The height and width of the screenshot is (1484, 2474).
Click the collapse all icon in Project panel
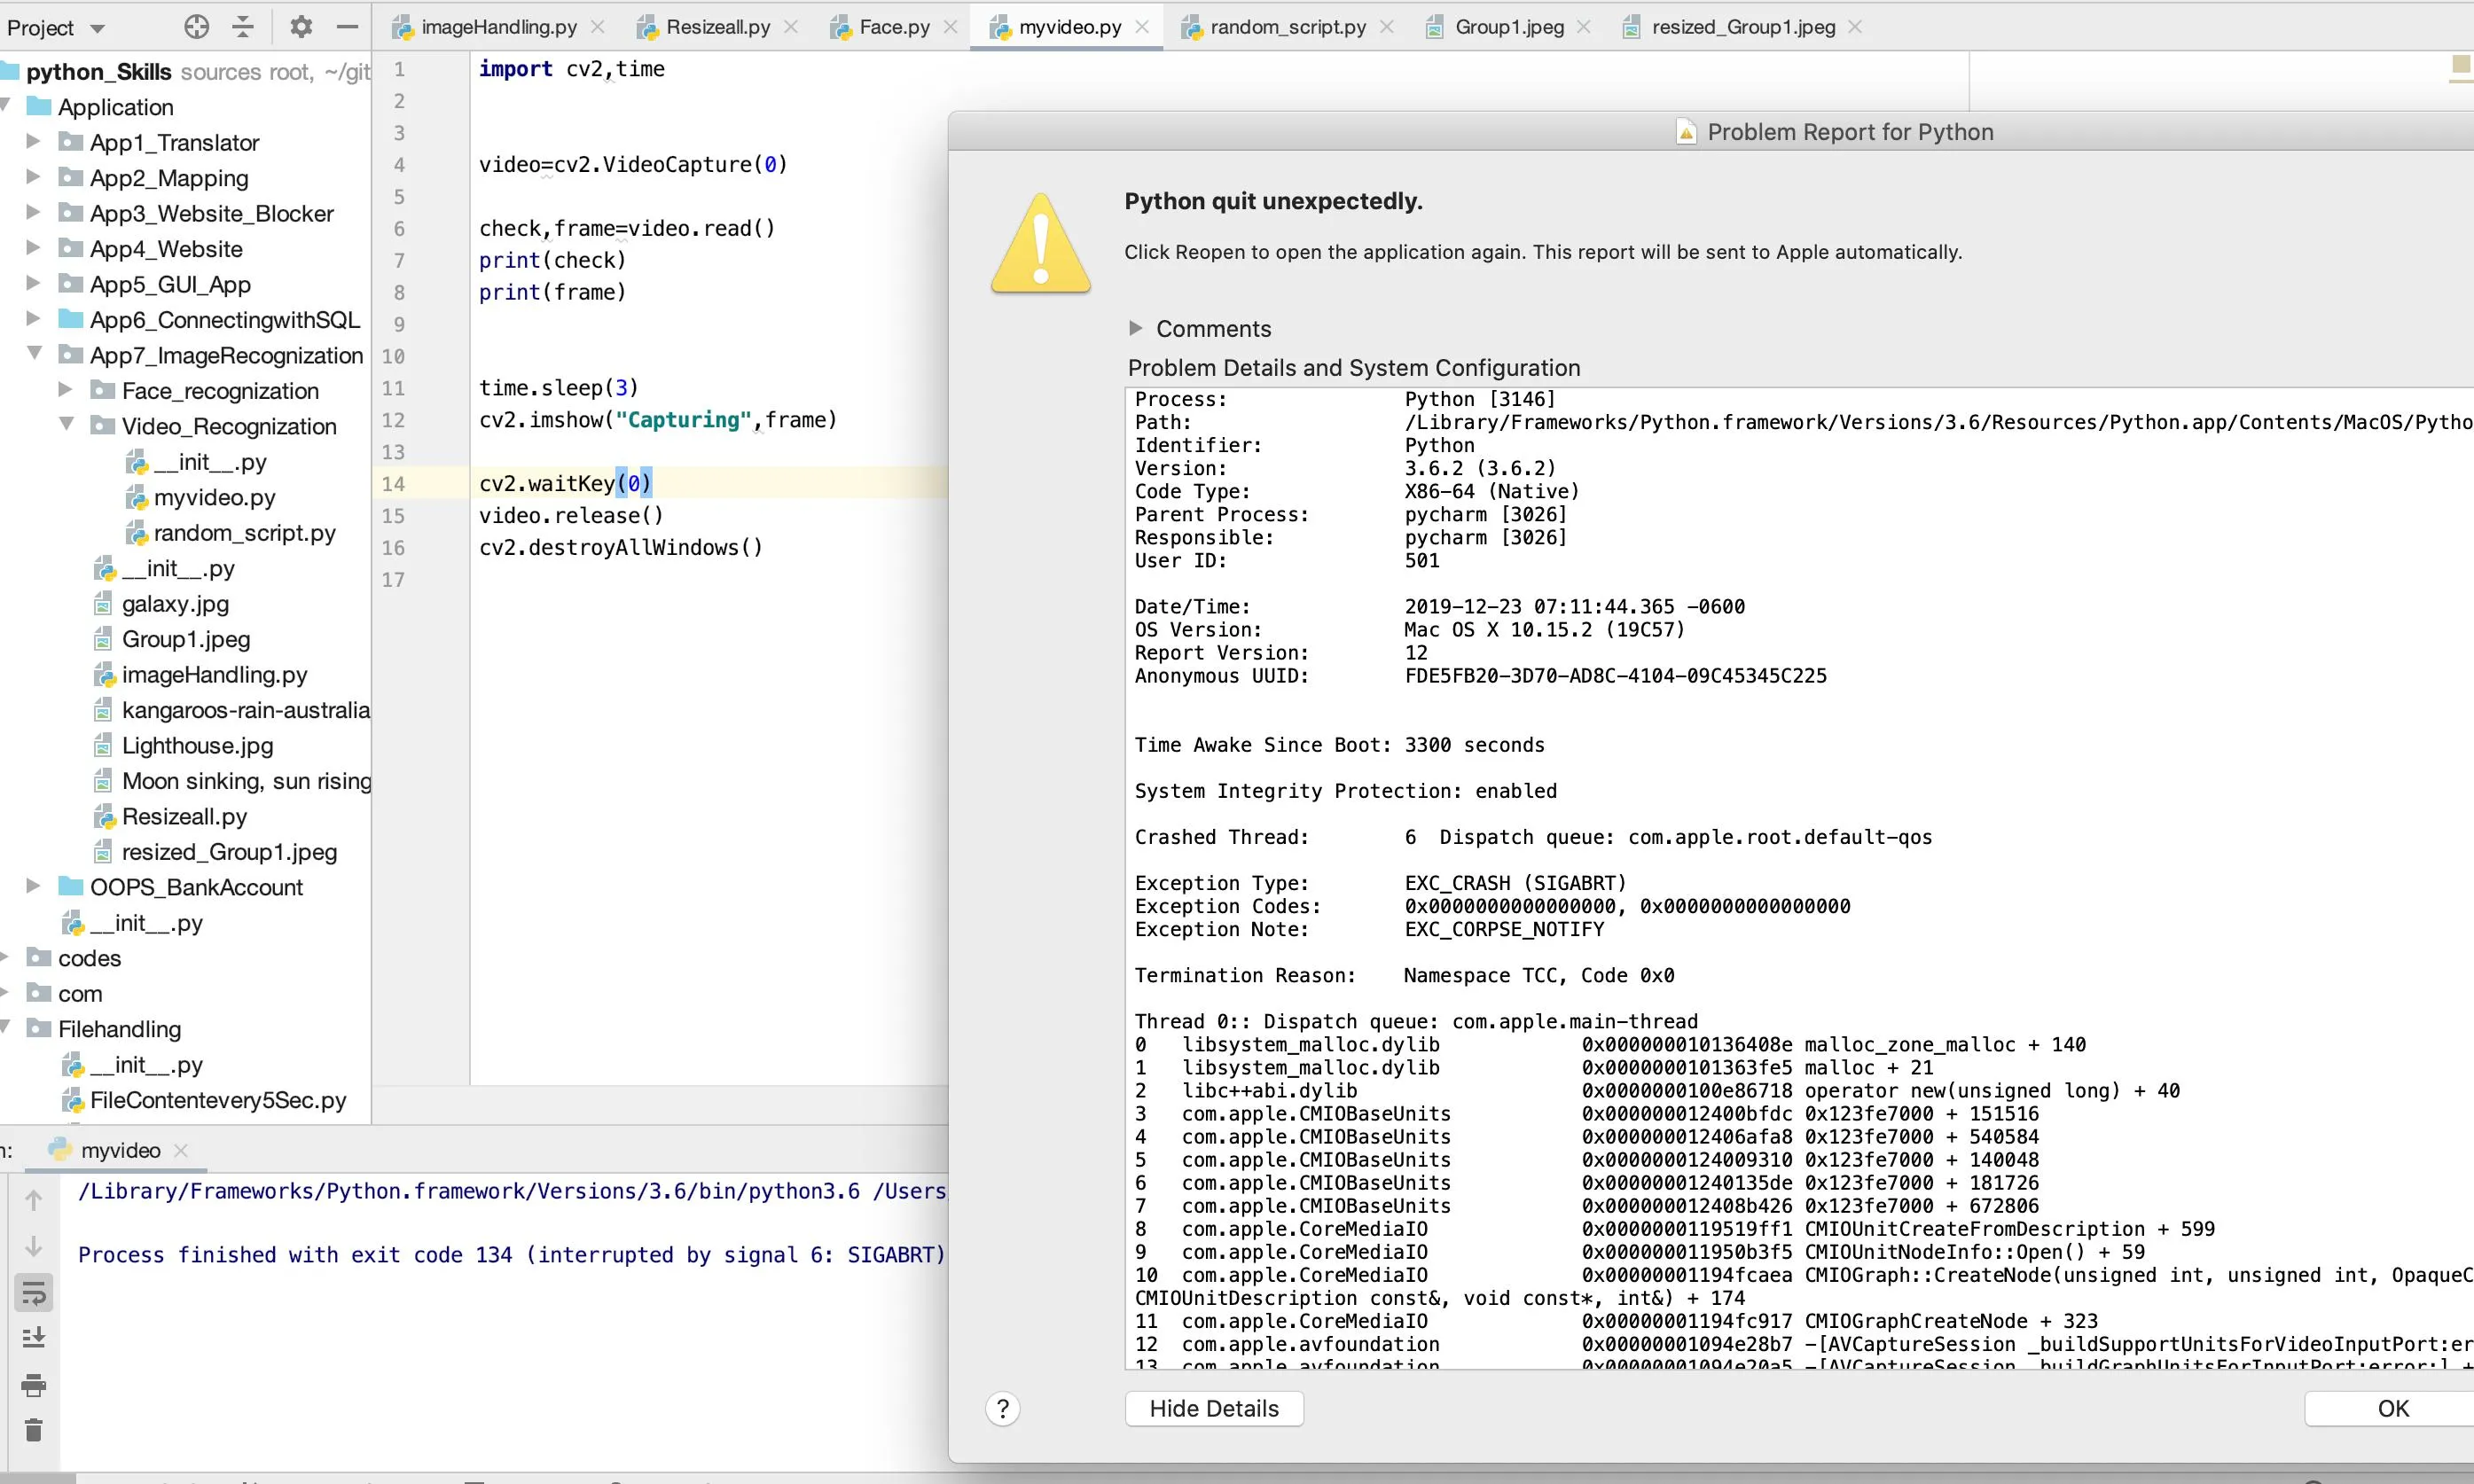[x=243, y=27]
